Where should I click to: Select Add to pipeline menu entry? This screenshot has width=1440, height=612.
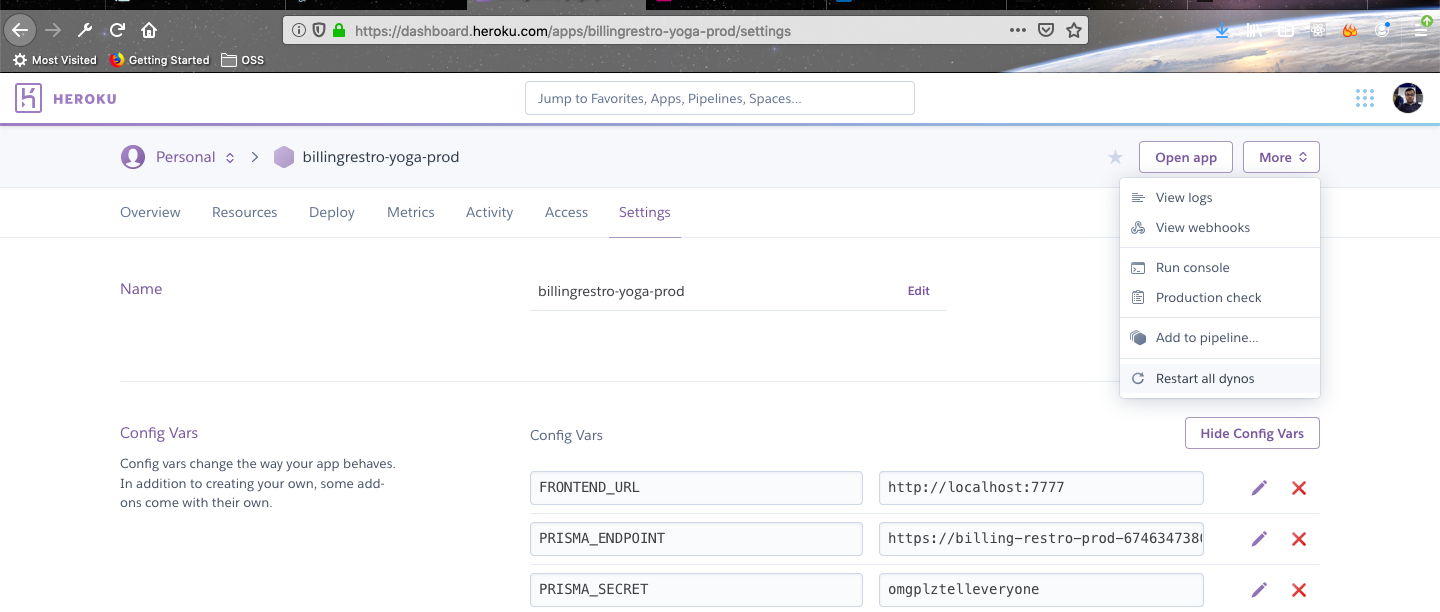coord(1220,338)
